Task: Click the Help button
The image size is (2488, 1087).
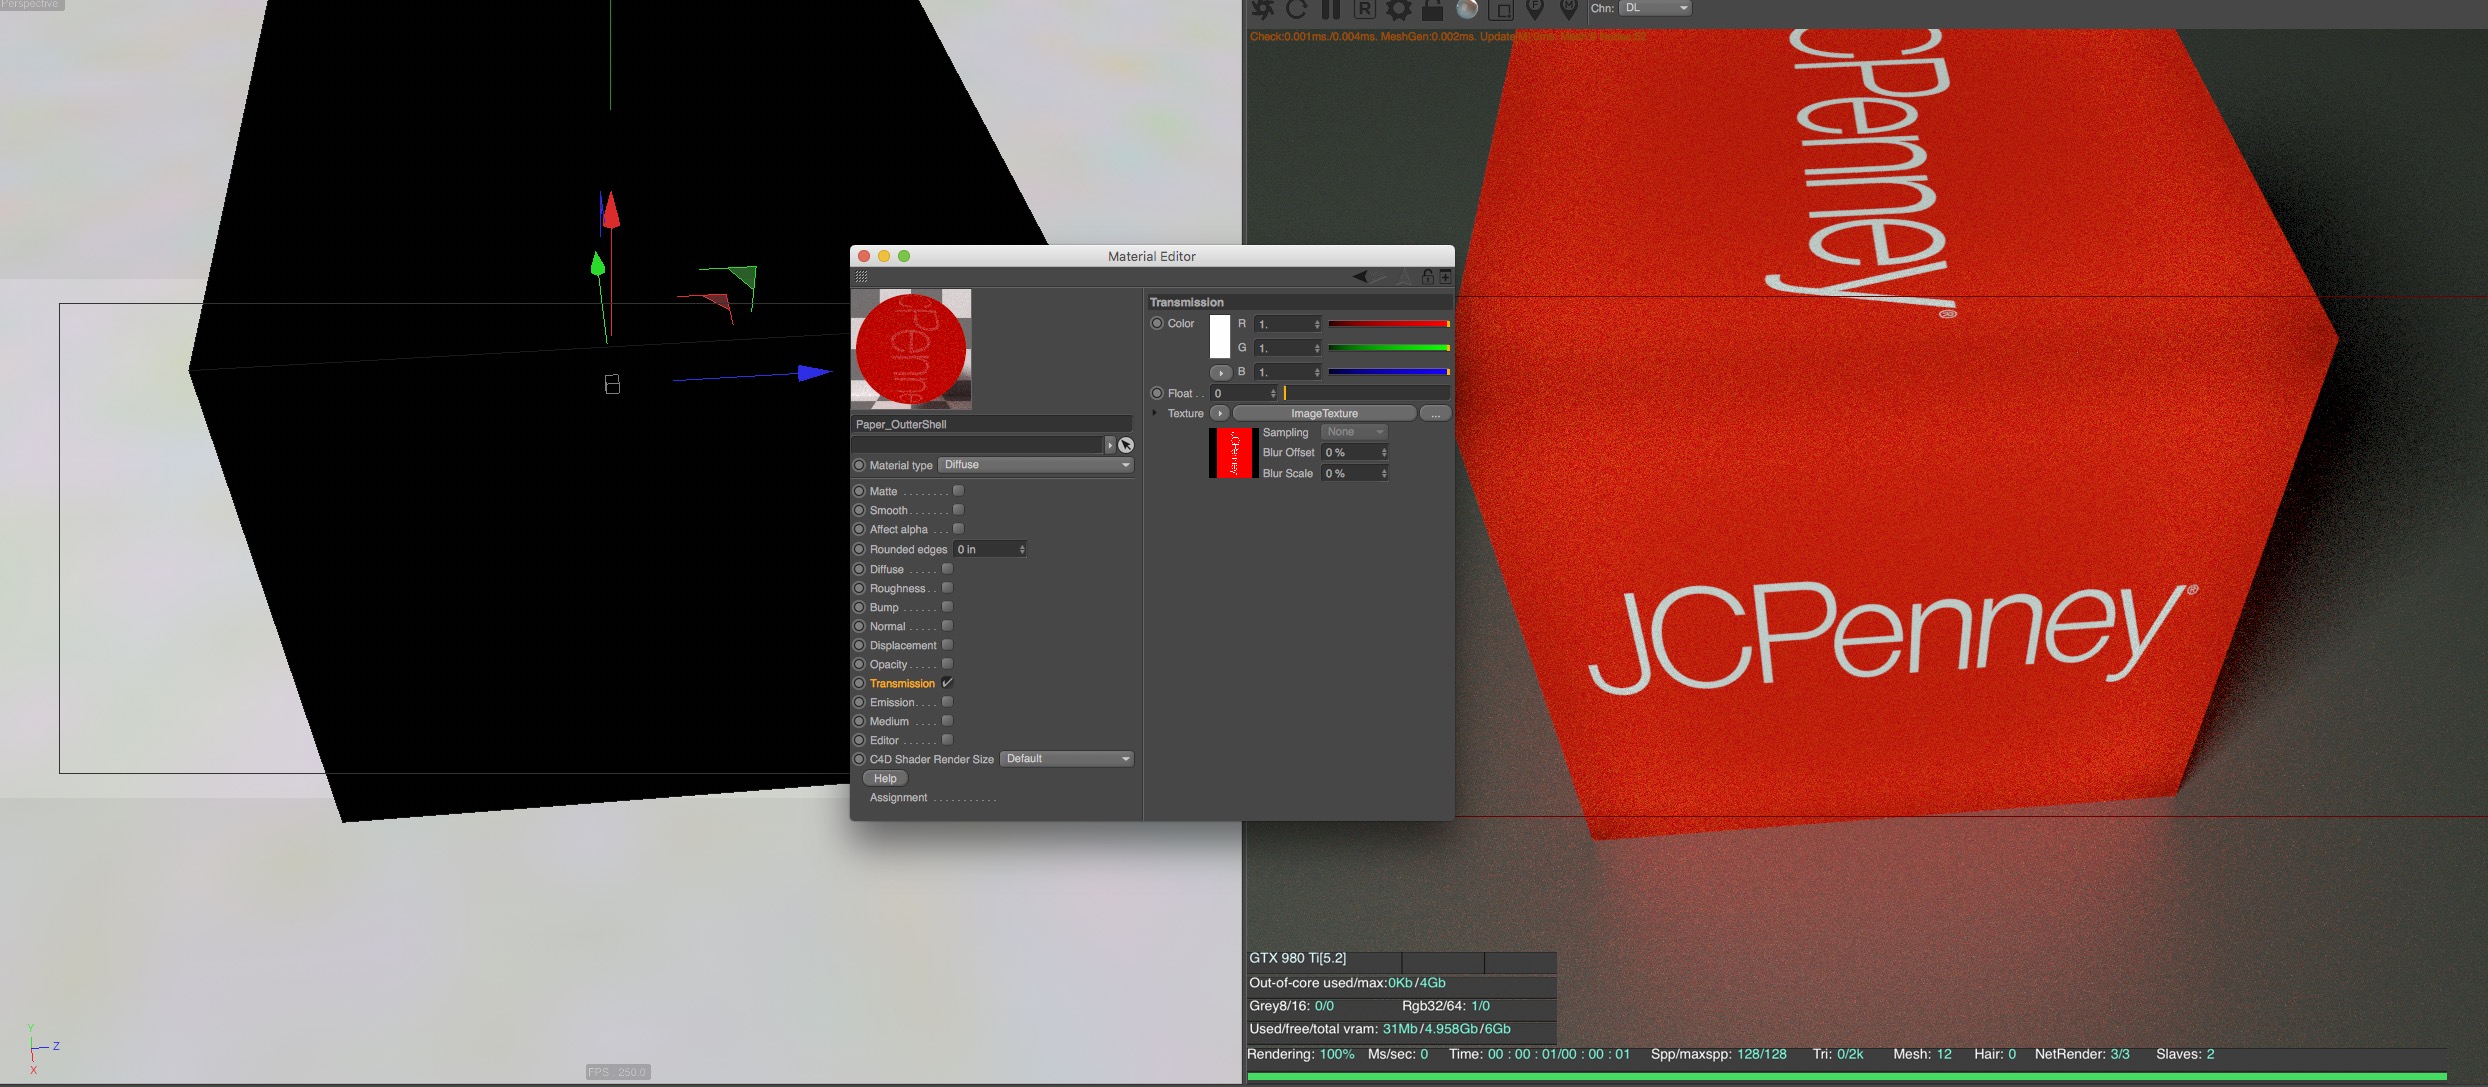Action: [x=885, y=778]
